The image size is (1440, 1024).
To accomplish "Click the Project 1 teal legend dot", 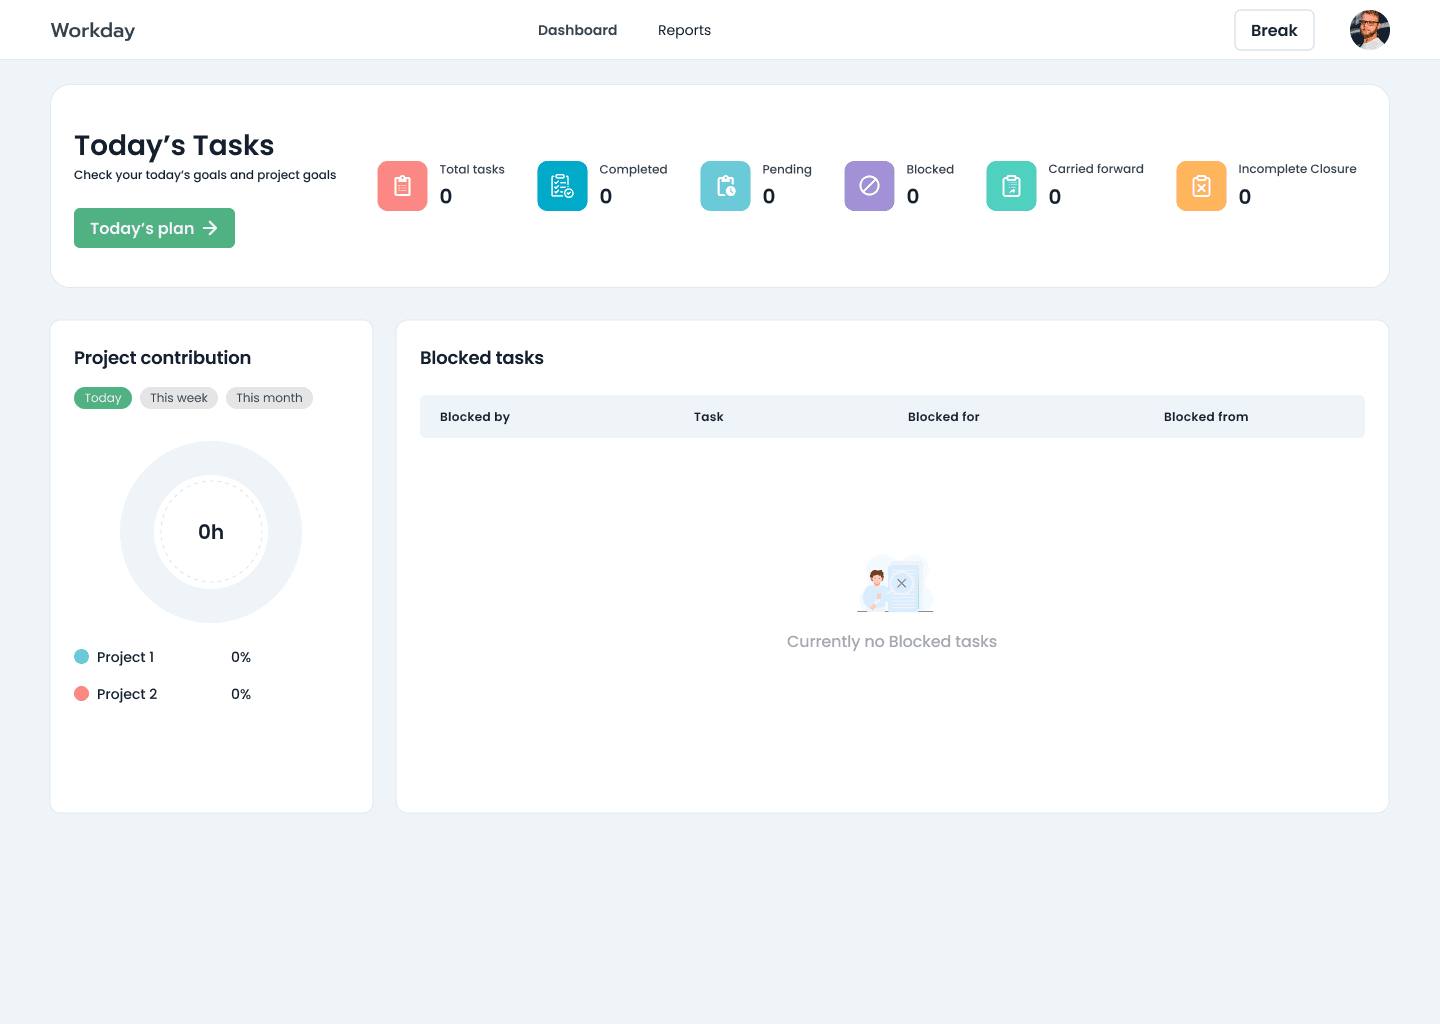I will 82,657.
